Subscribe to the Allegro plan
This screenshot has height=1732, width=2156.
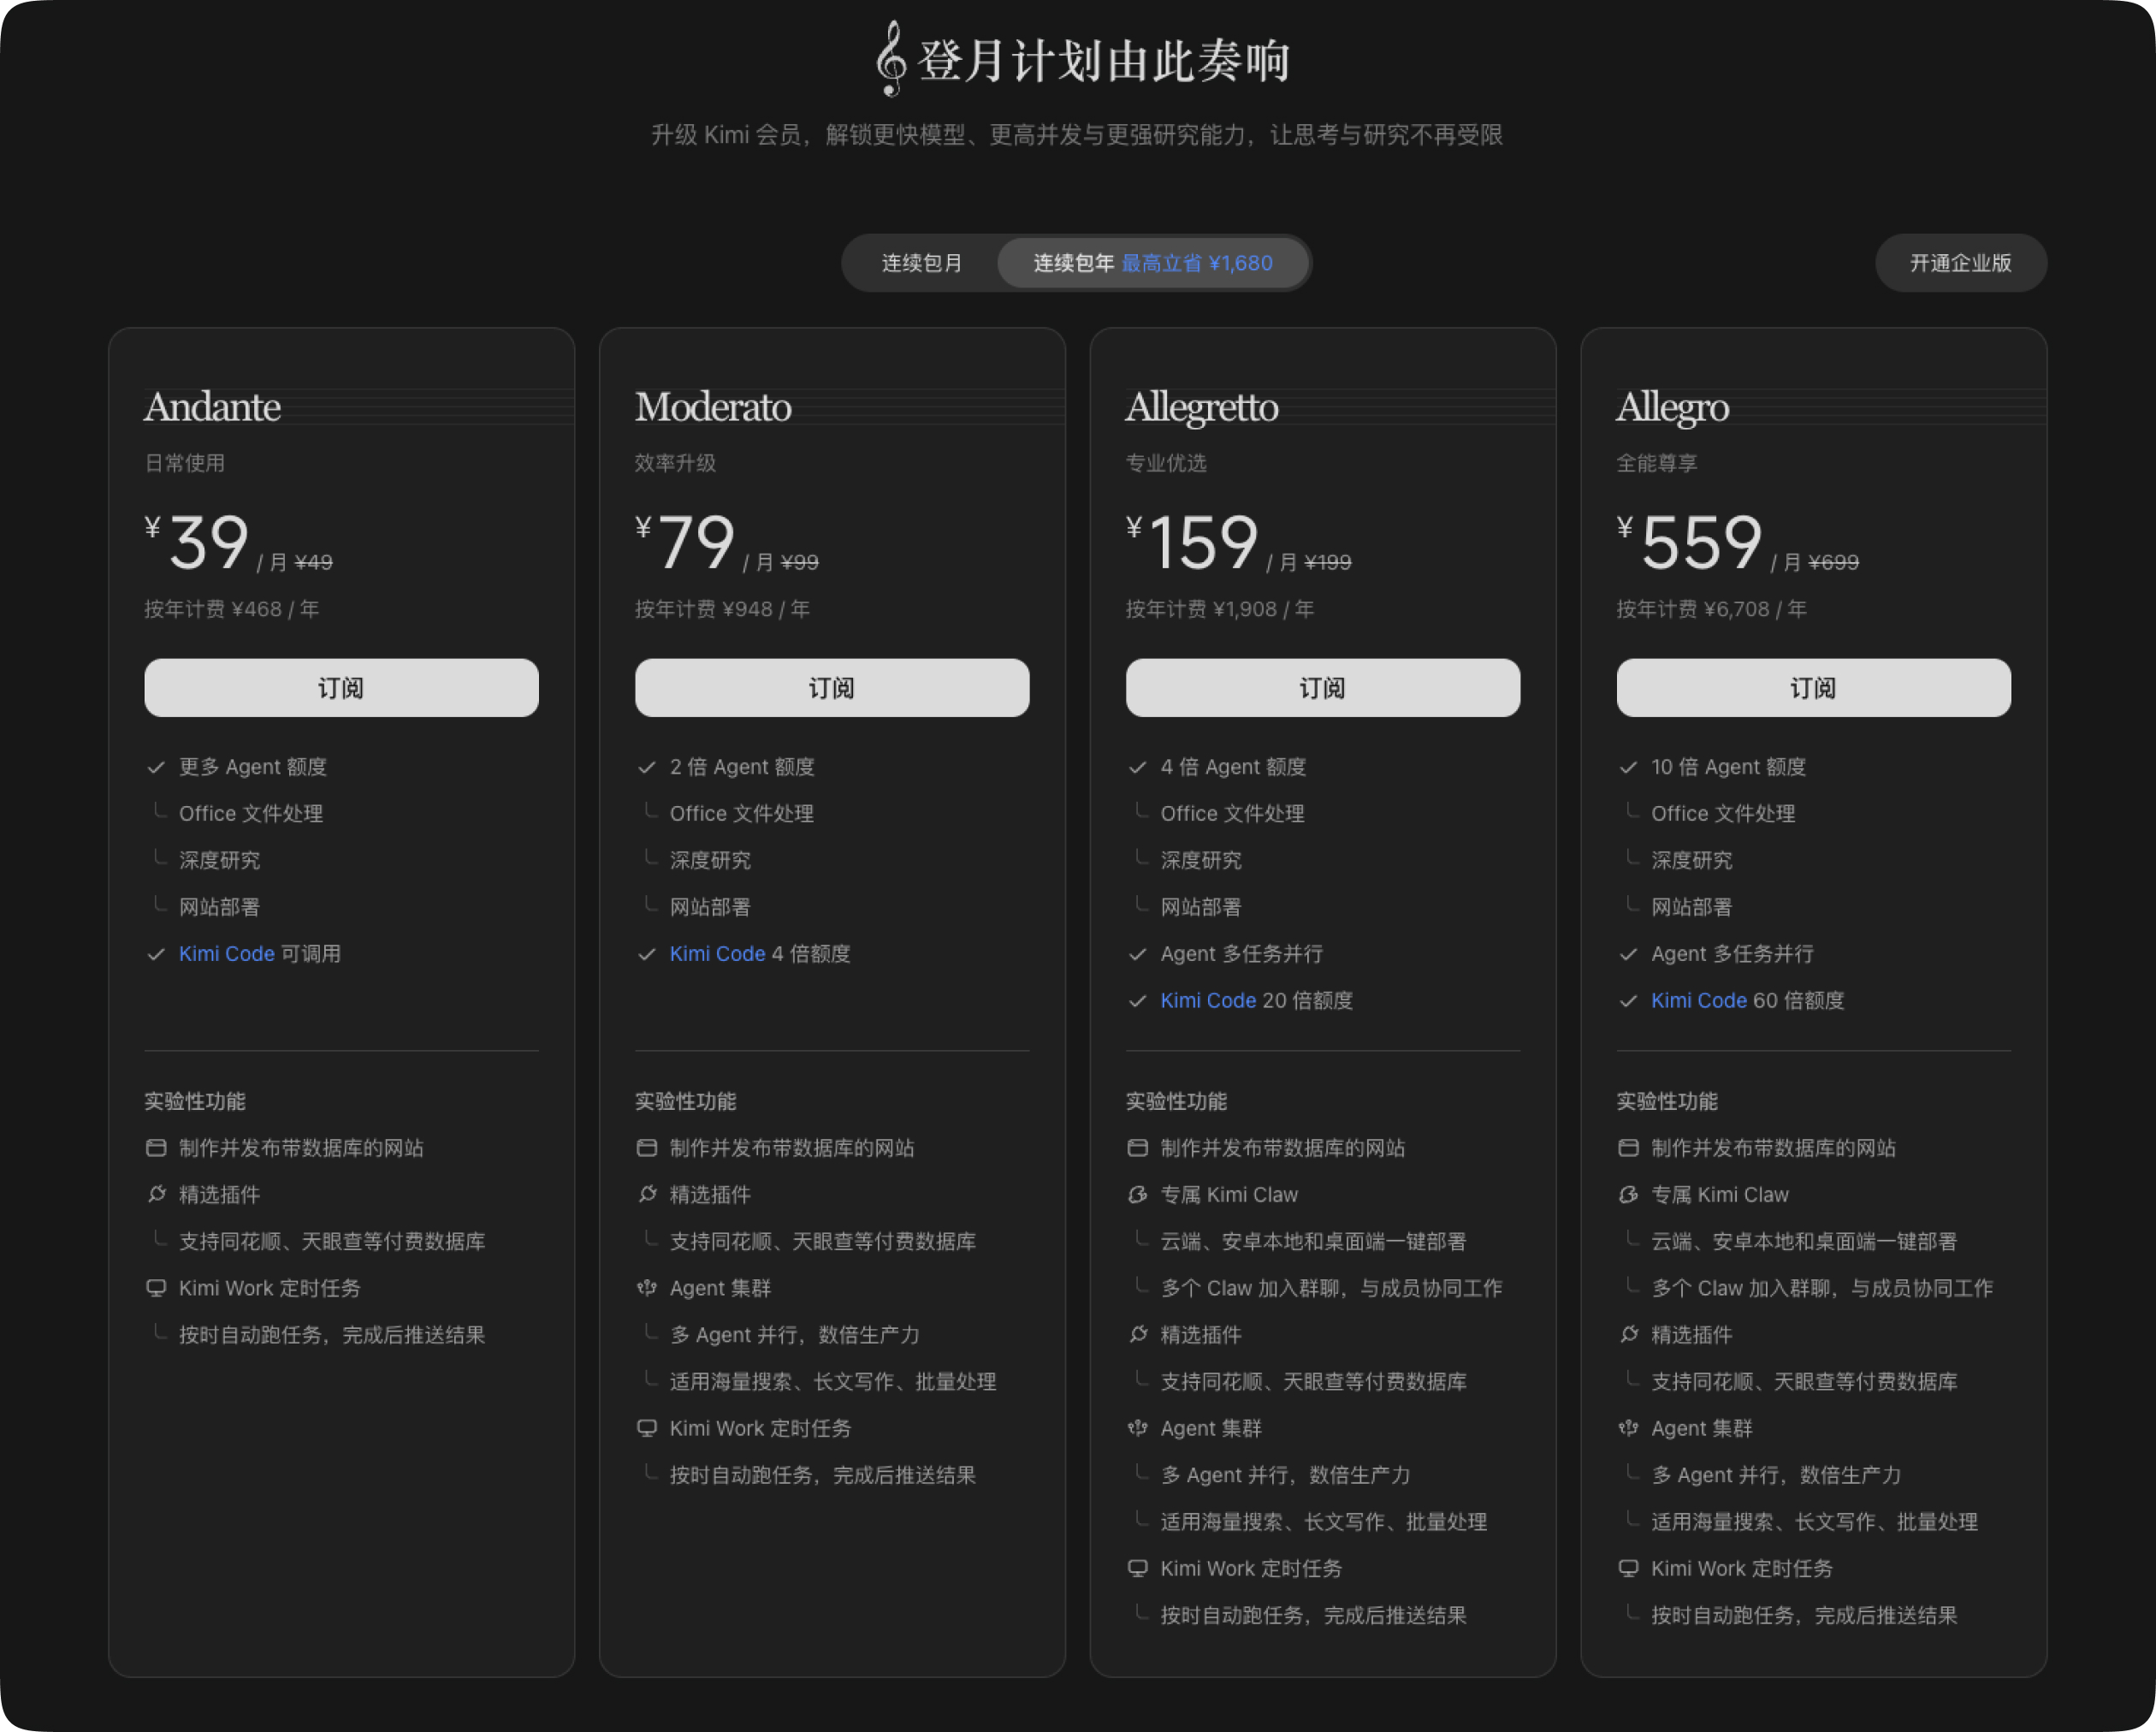1813,687
